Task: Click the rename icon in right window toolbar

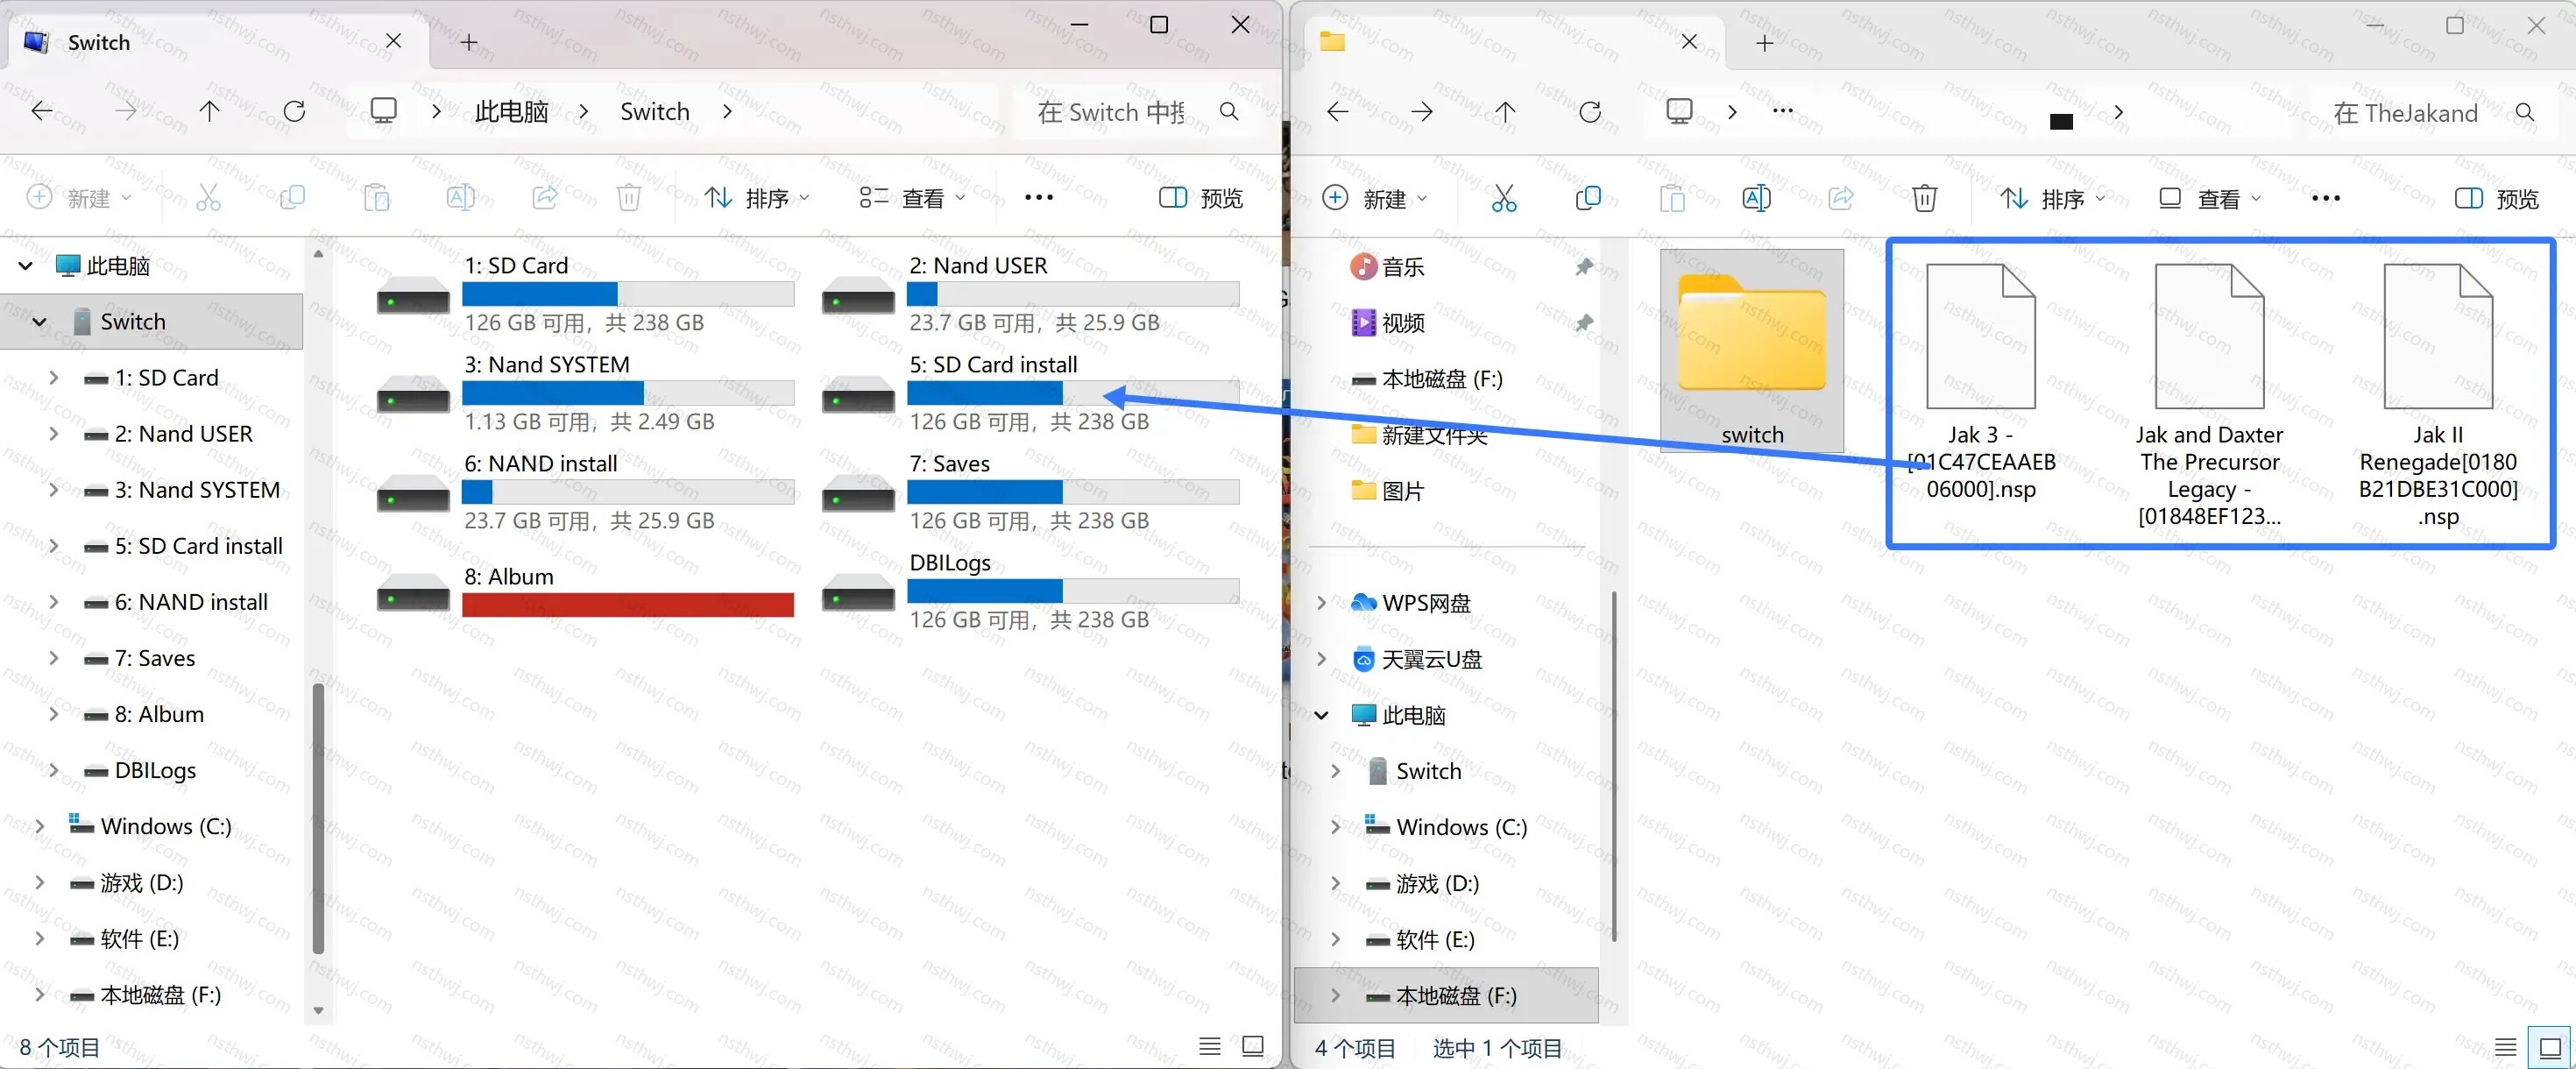Action: coord(1756,198)
